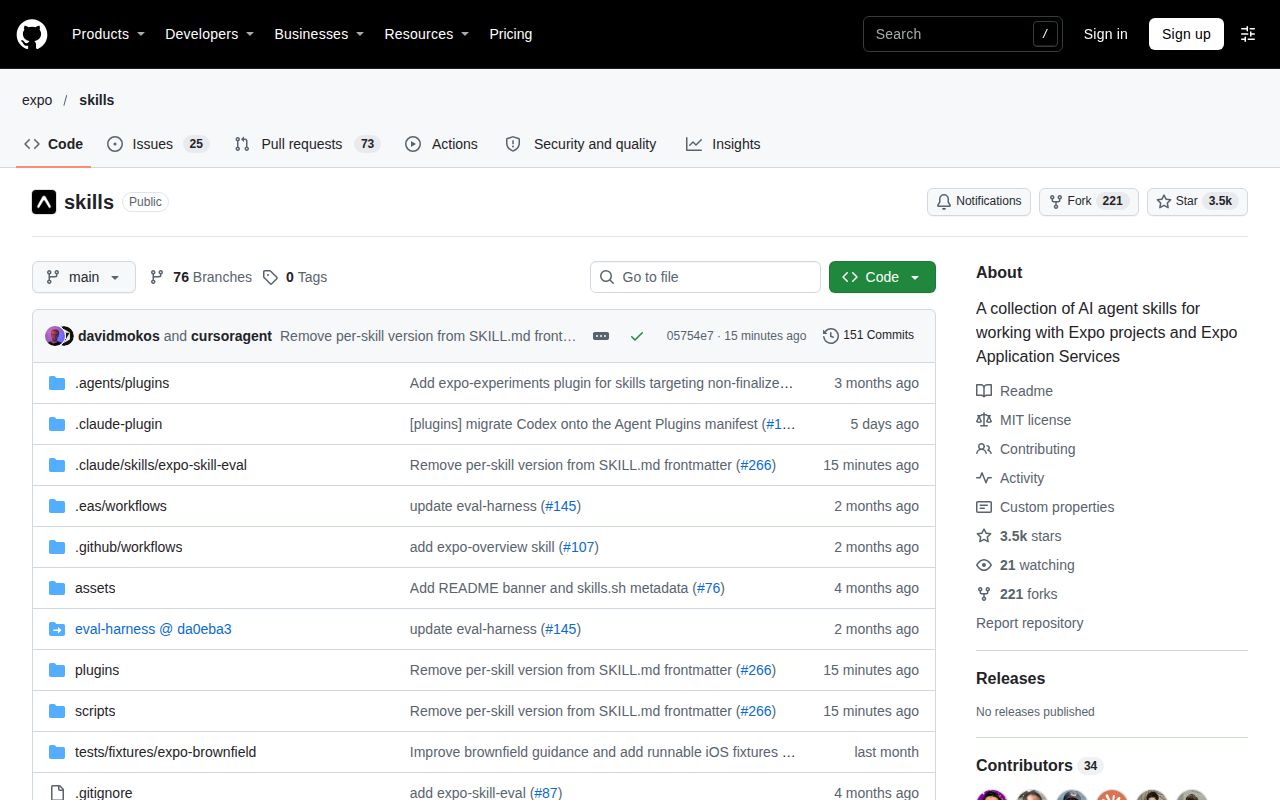Open commit hash 05754e7
This screenshot has width=1280, height=800.
pos(690,336)
